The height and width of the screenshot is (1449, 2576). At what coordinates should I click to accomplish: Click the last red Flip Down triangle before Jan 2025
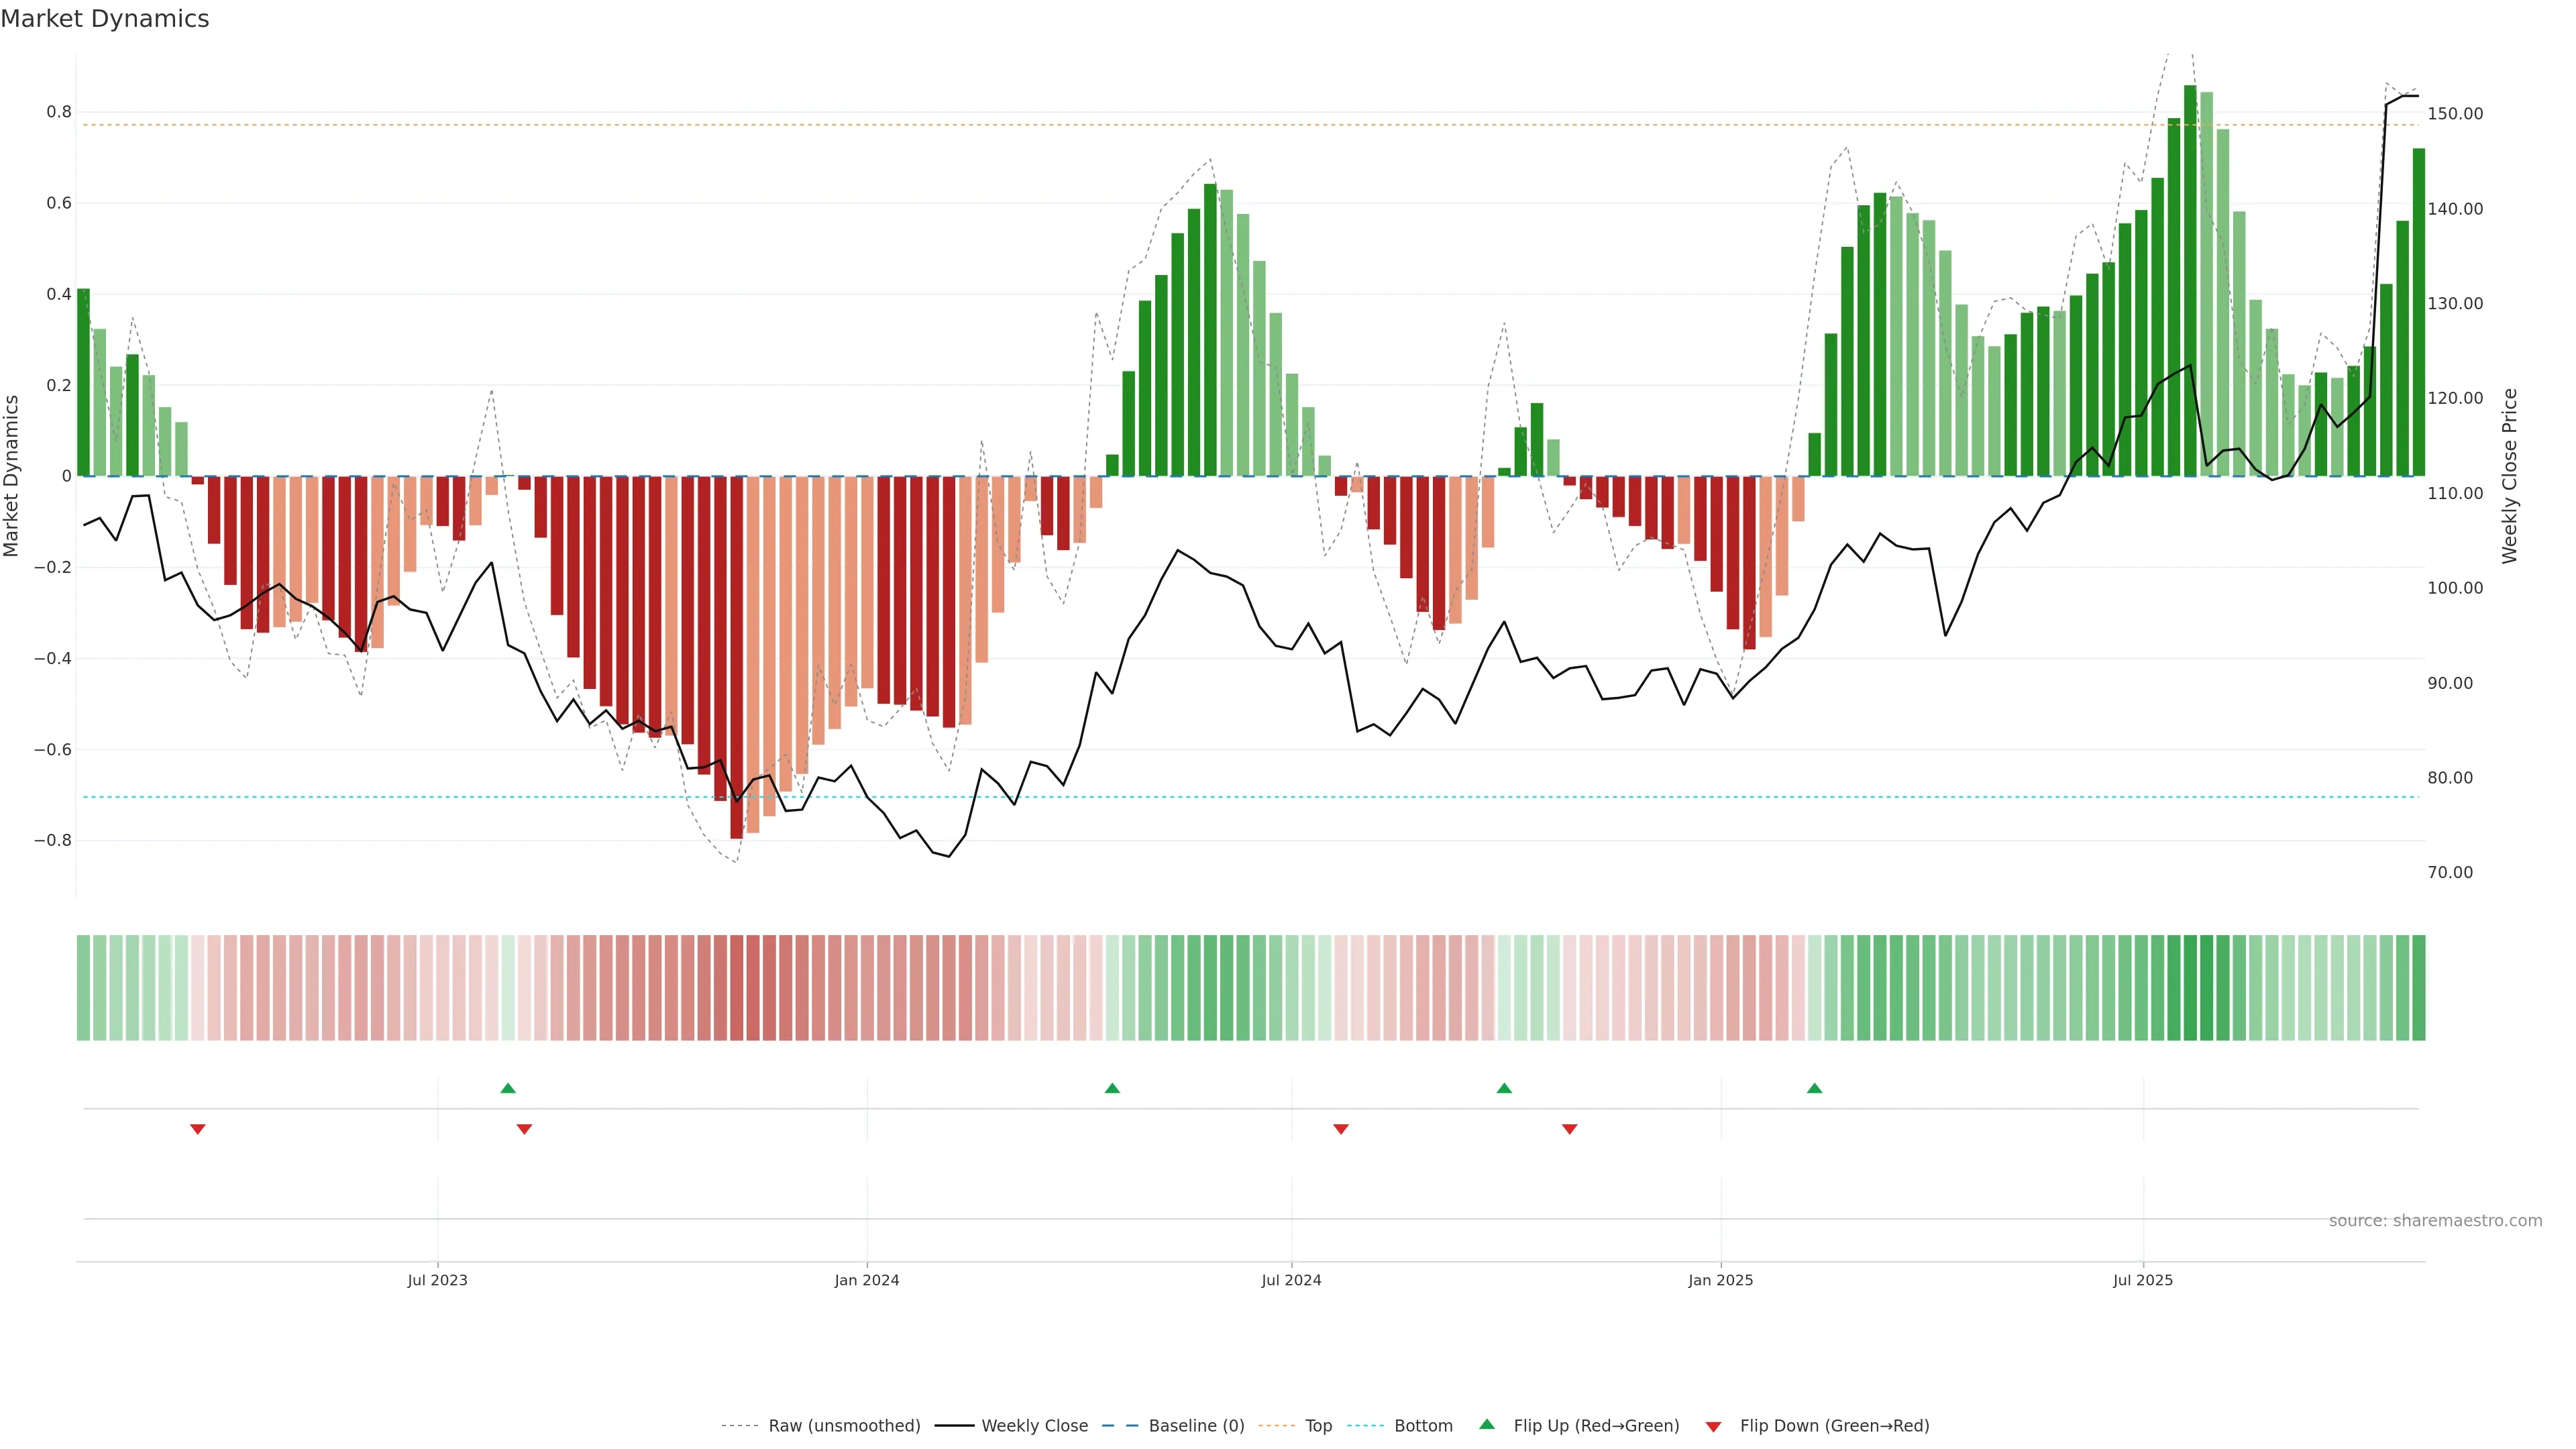(1570, 1129)
